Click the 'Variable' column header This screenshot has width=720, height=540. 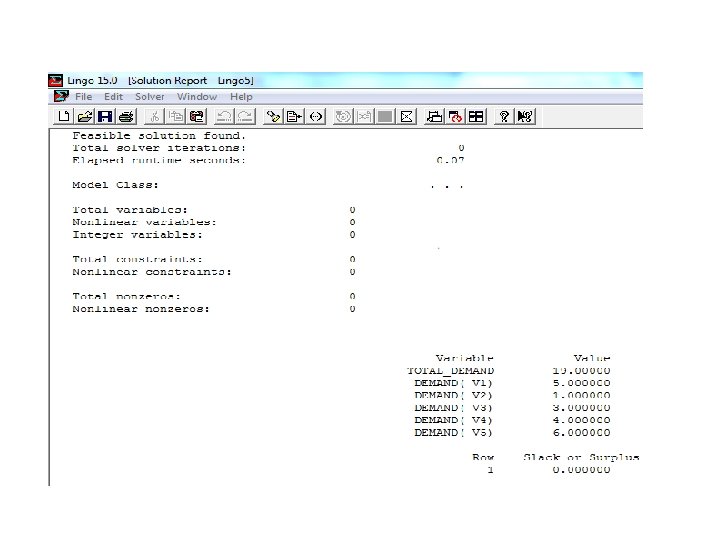point(465,358)
